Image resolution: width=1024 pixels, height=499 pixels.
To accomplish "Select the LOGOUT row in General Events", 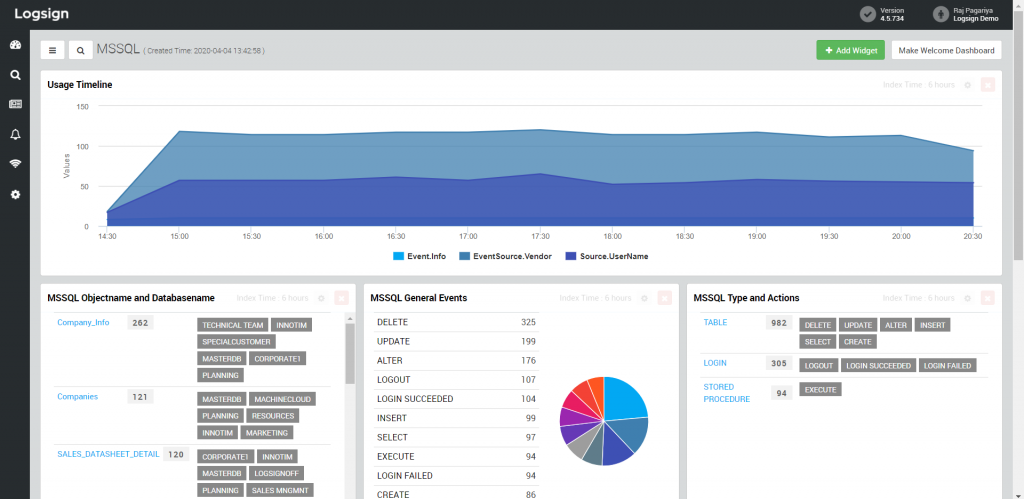I will pyautogui.click(x=456, y=379).
